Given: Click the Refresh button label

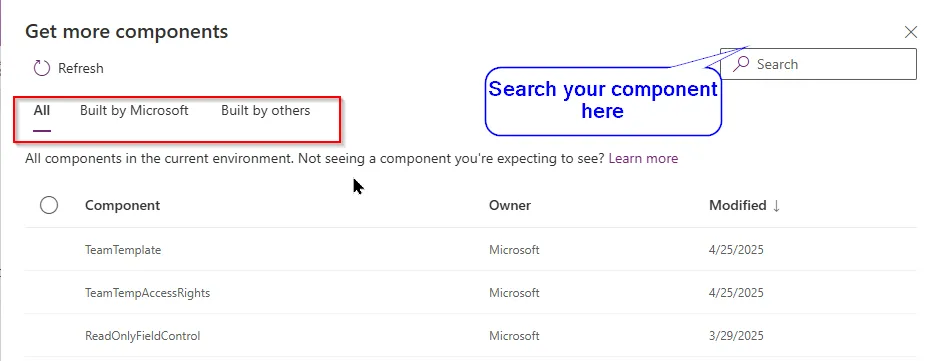Looking at the screenshot, I should tap(81, 68).
